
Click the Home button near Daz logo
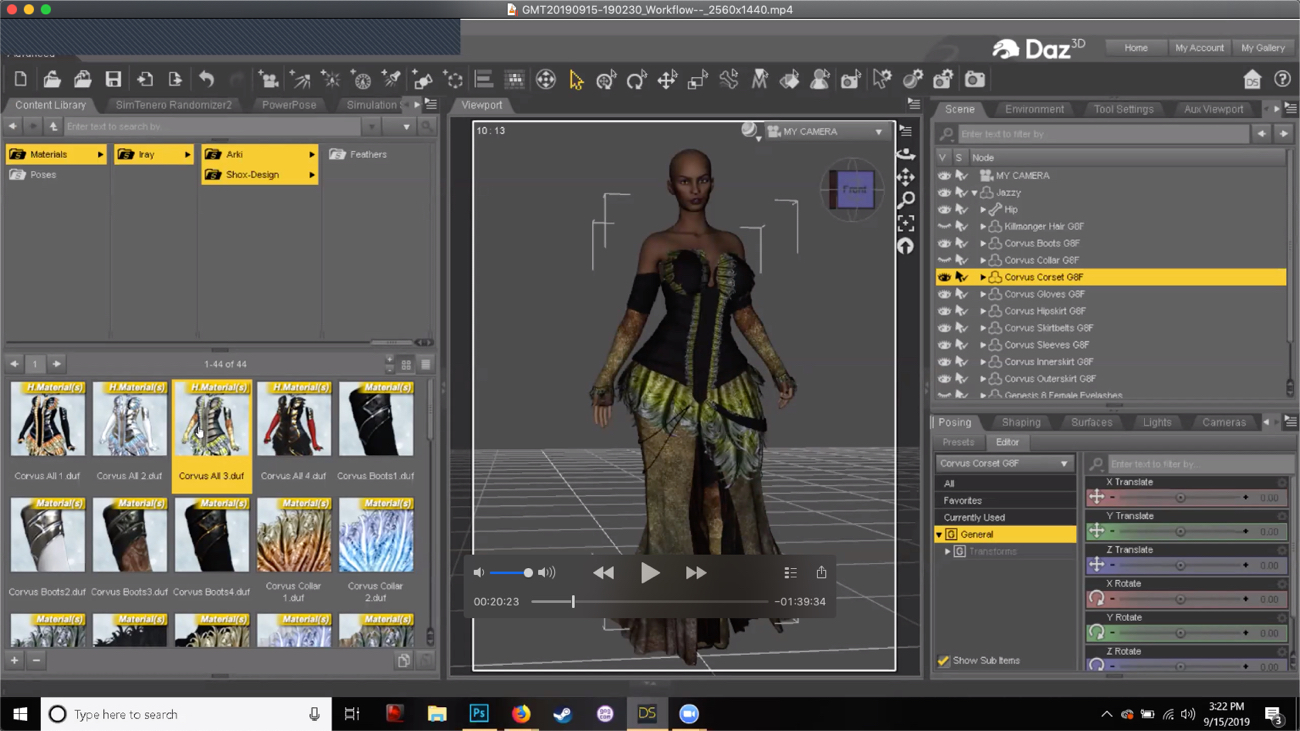1136,48
